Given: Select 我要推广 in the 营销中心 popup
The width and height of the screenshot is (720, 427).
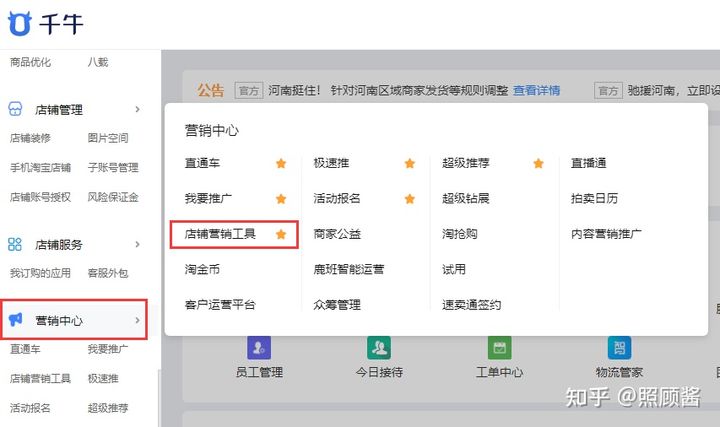Looking at the screenshot, I should click(x=208, y=198).
